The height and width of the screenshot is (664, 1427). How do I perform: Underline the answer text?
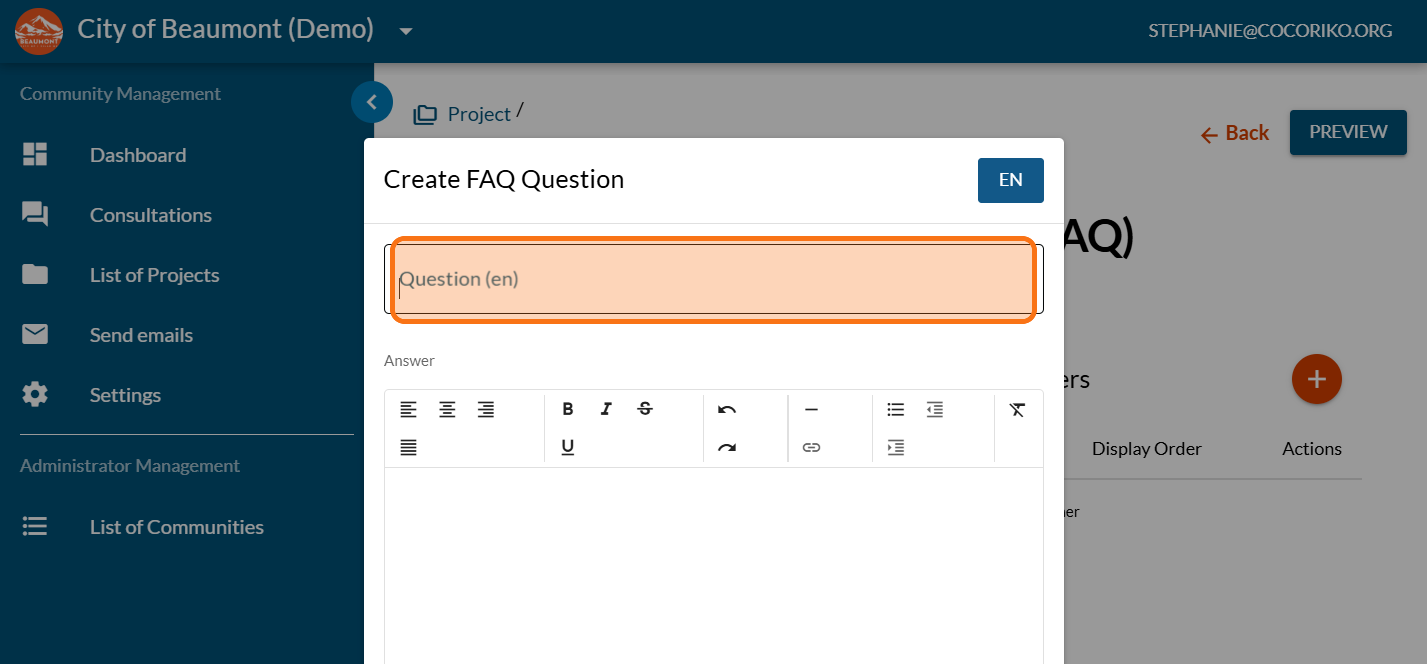(x=568, y=447)
